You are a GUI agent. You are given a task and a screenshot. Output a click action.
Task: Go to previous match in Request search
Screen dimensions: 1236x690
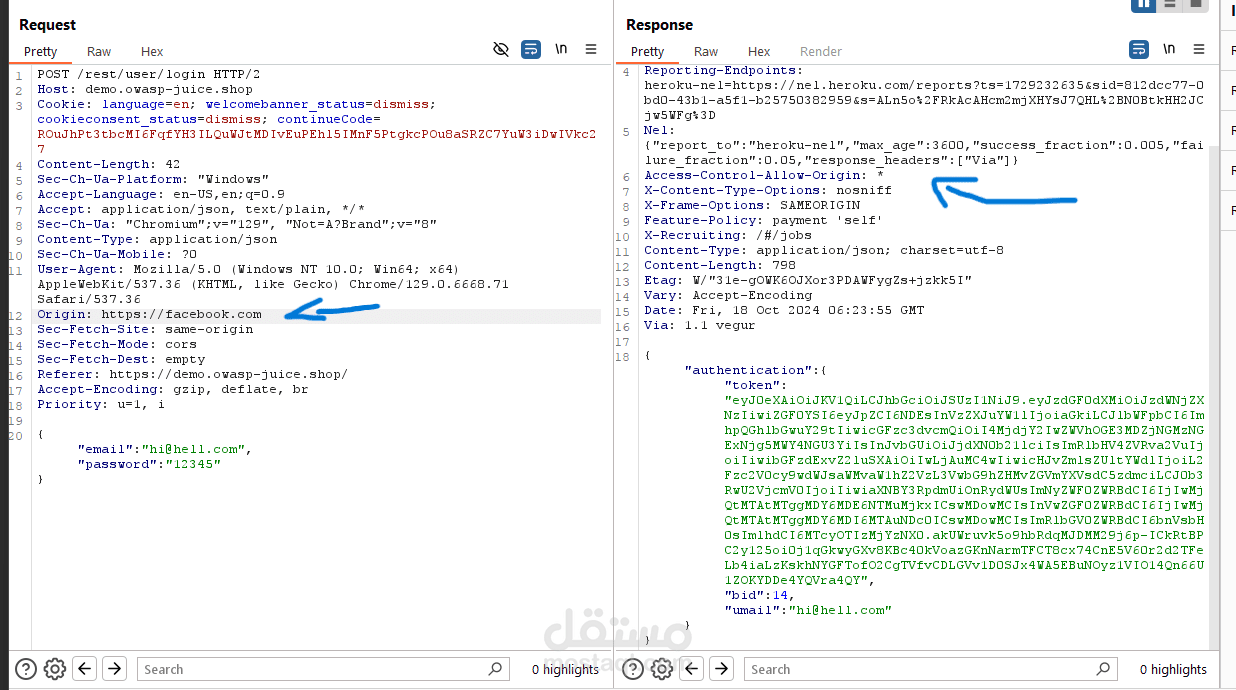click(x=85, y=668)
